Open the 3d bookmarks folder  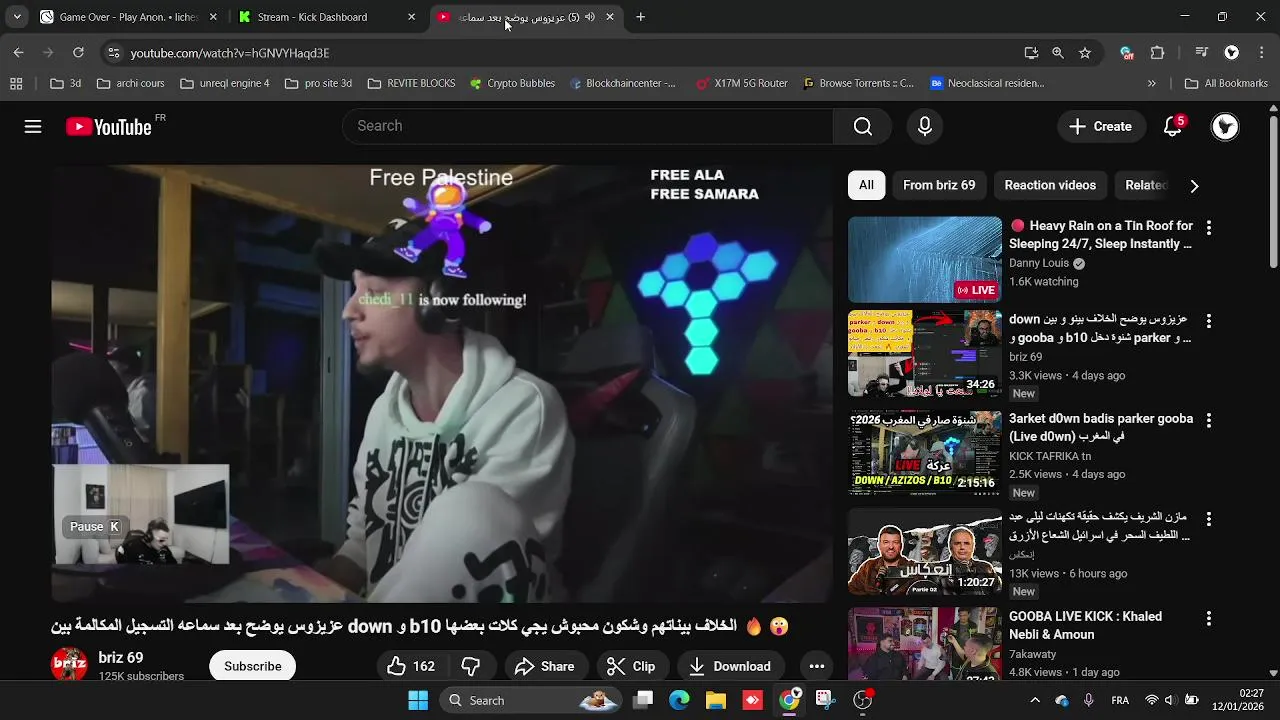(66, 84)
